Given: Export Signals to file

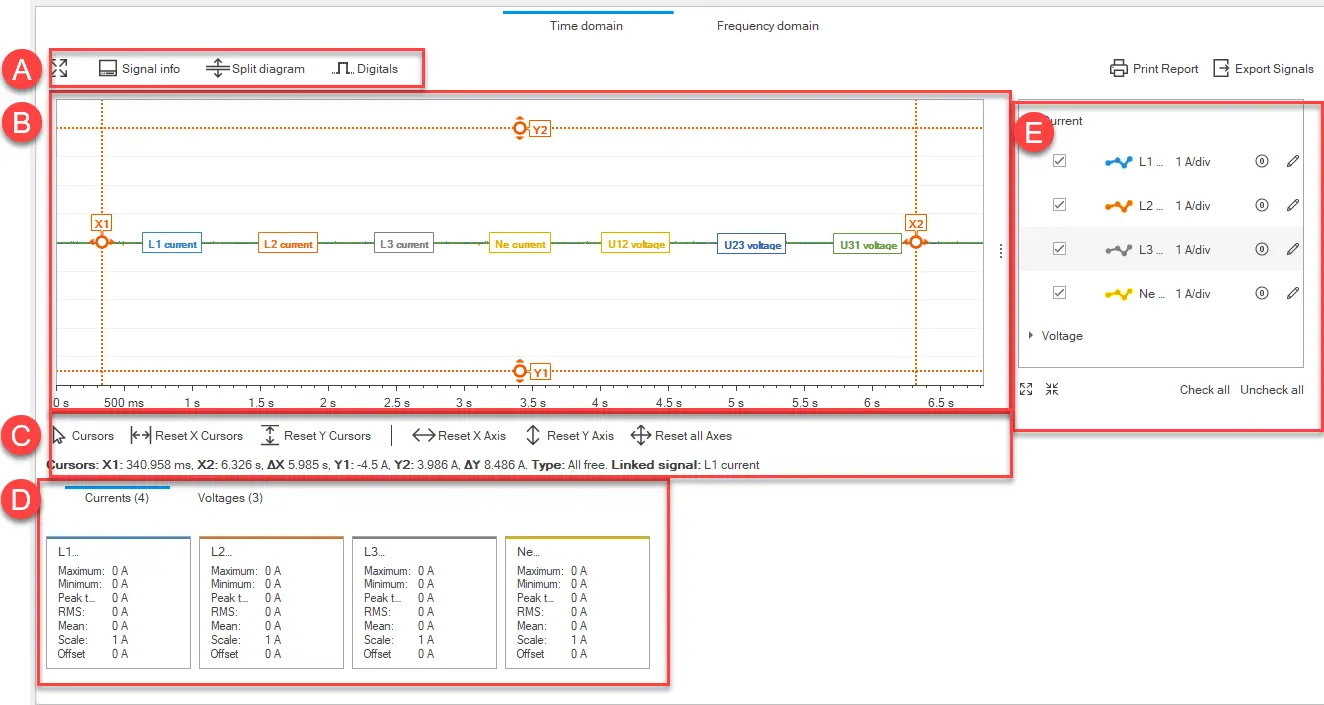Looking at the screenshot, I should (x=1263, y=69).
